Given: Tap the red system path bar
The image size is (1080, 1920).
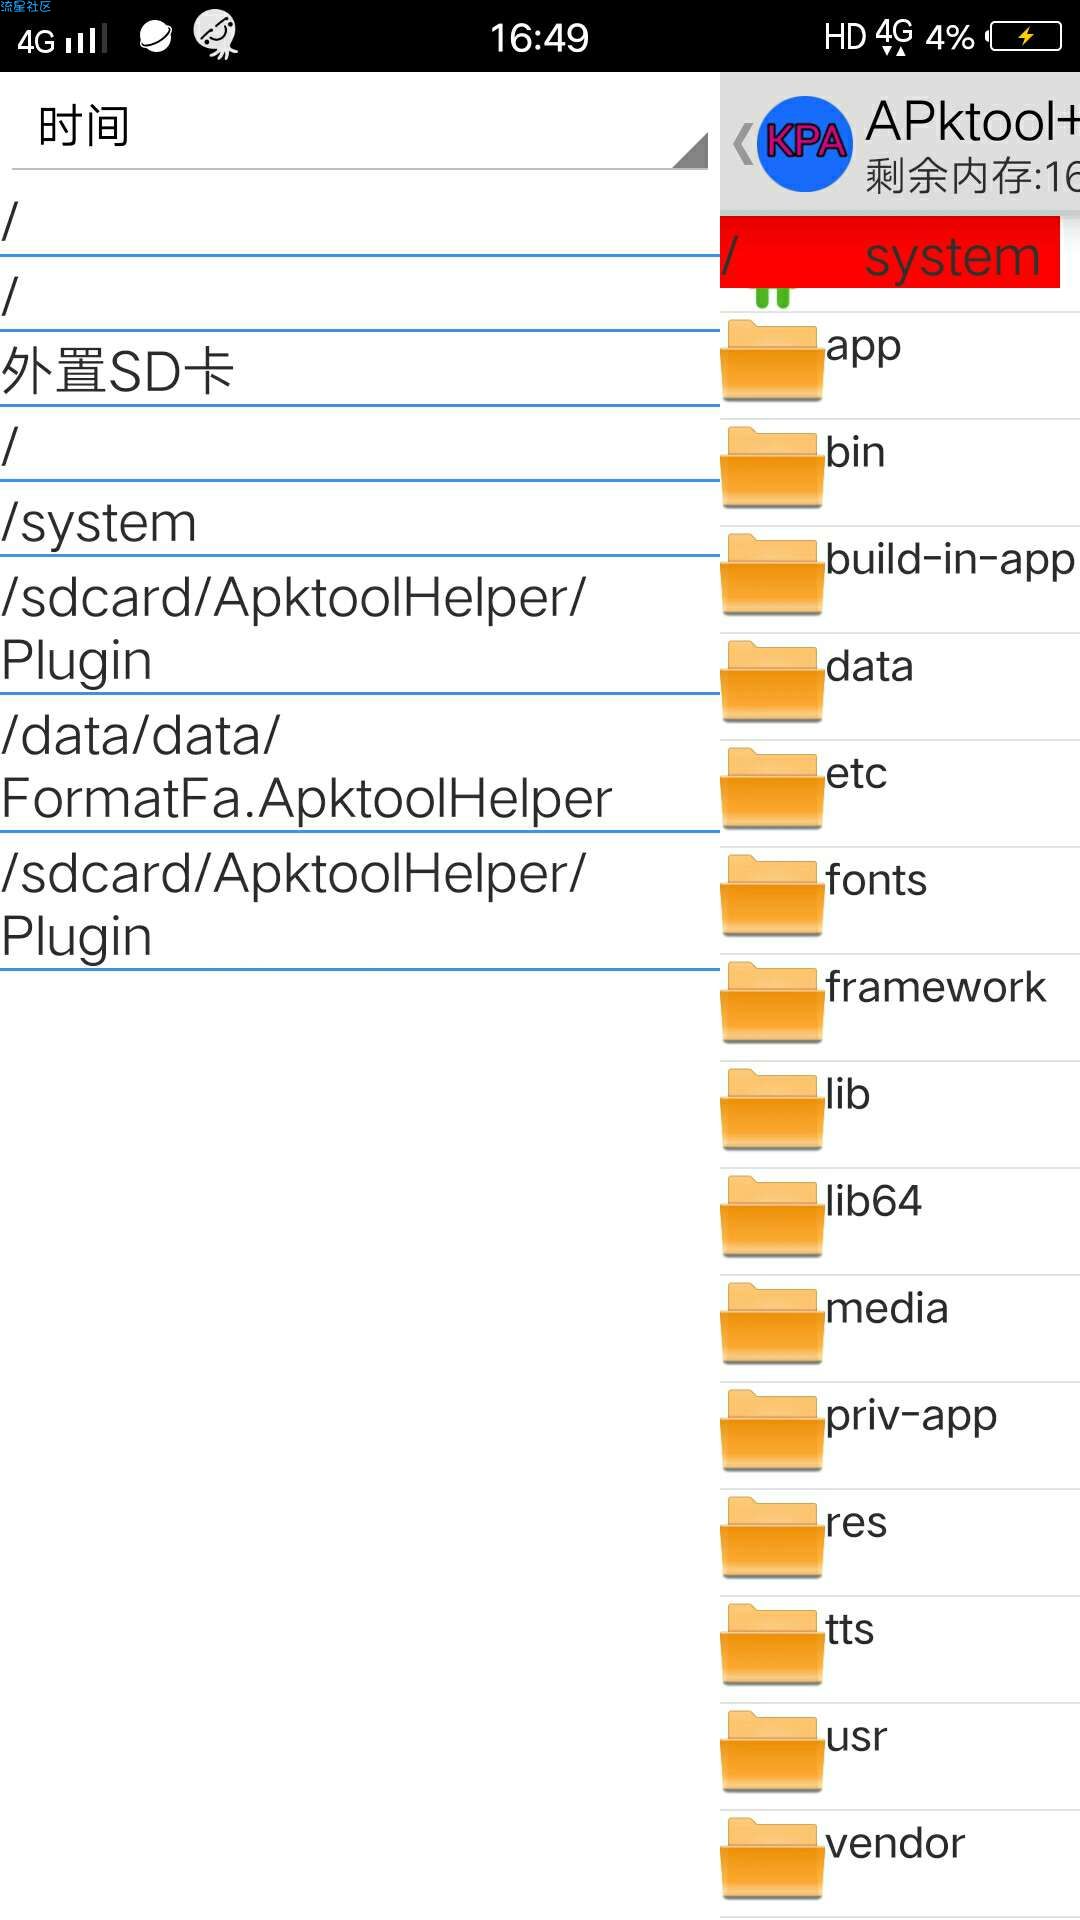Looking at the screenshot, I should click(890, 253).
